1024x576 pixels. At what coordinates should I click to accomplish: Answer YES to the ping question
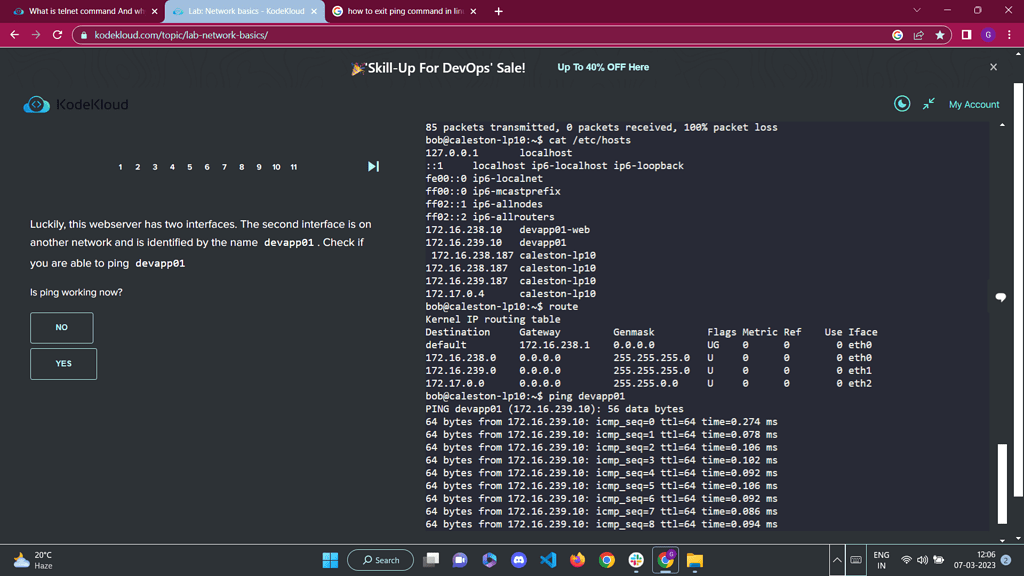pos(63,363)
